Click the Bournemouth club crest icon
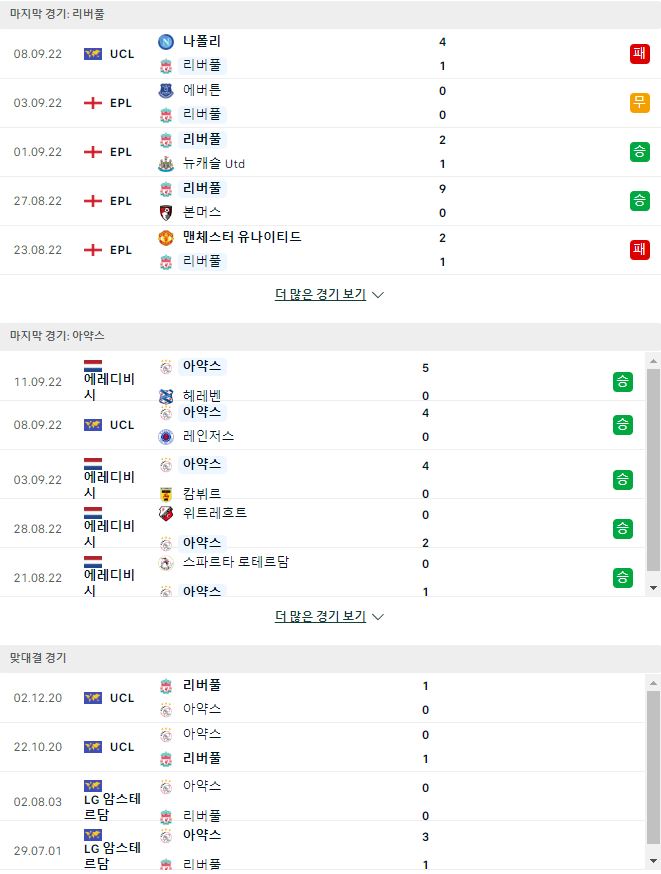Screen dimensions: 661x874 click(x=166, y=212)
